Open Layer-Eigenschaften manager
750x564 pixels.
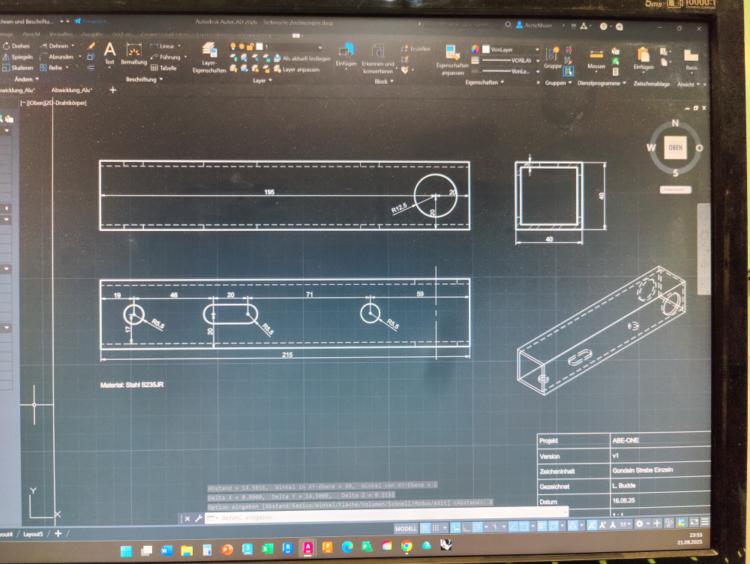tap(209, 55)
